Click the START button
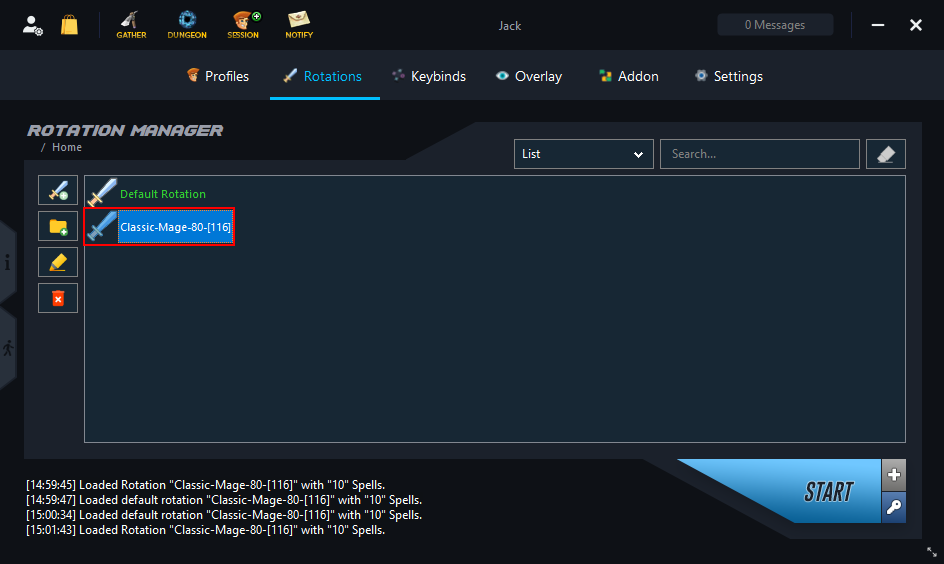944x564 pixels. click(x=828, y=492)
